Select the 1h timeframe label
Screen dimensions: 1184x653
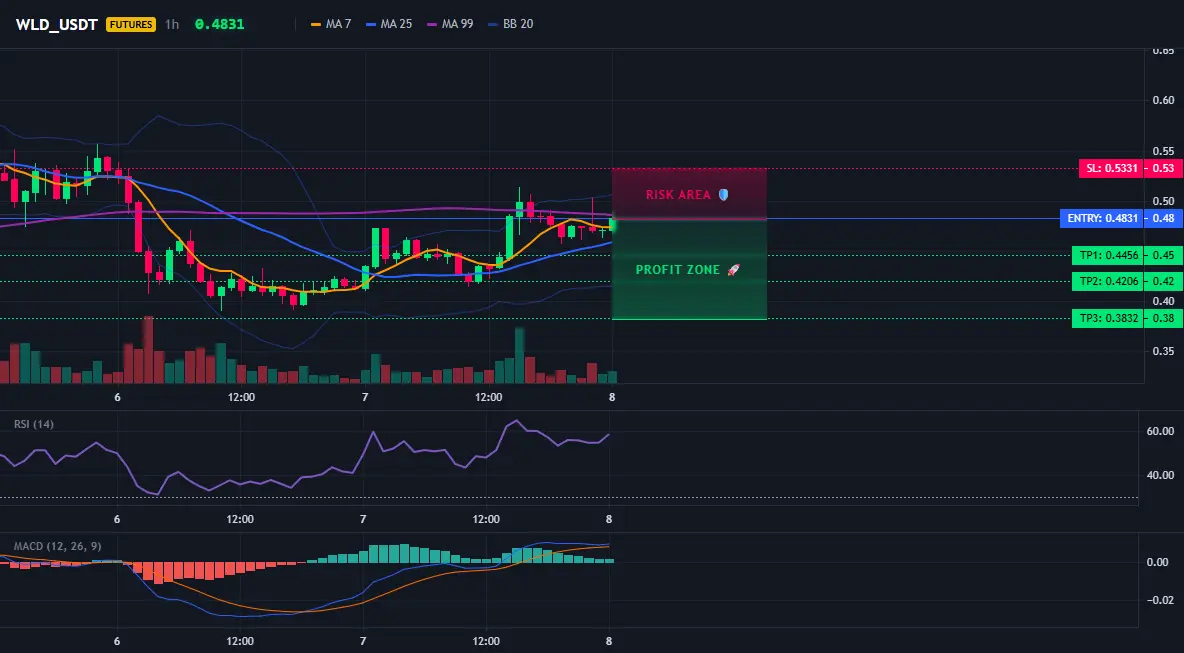(172, 24)
